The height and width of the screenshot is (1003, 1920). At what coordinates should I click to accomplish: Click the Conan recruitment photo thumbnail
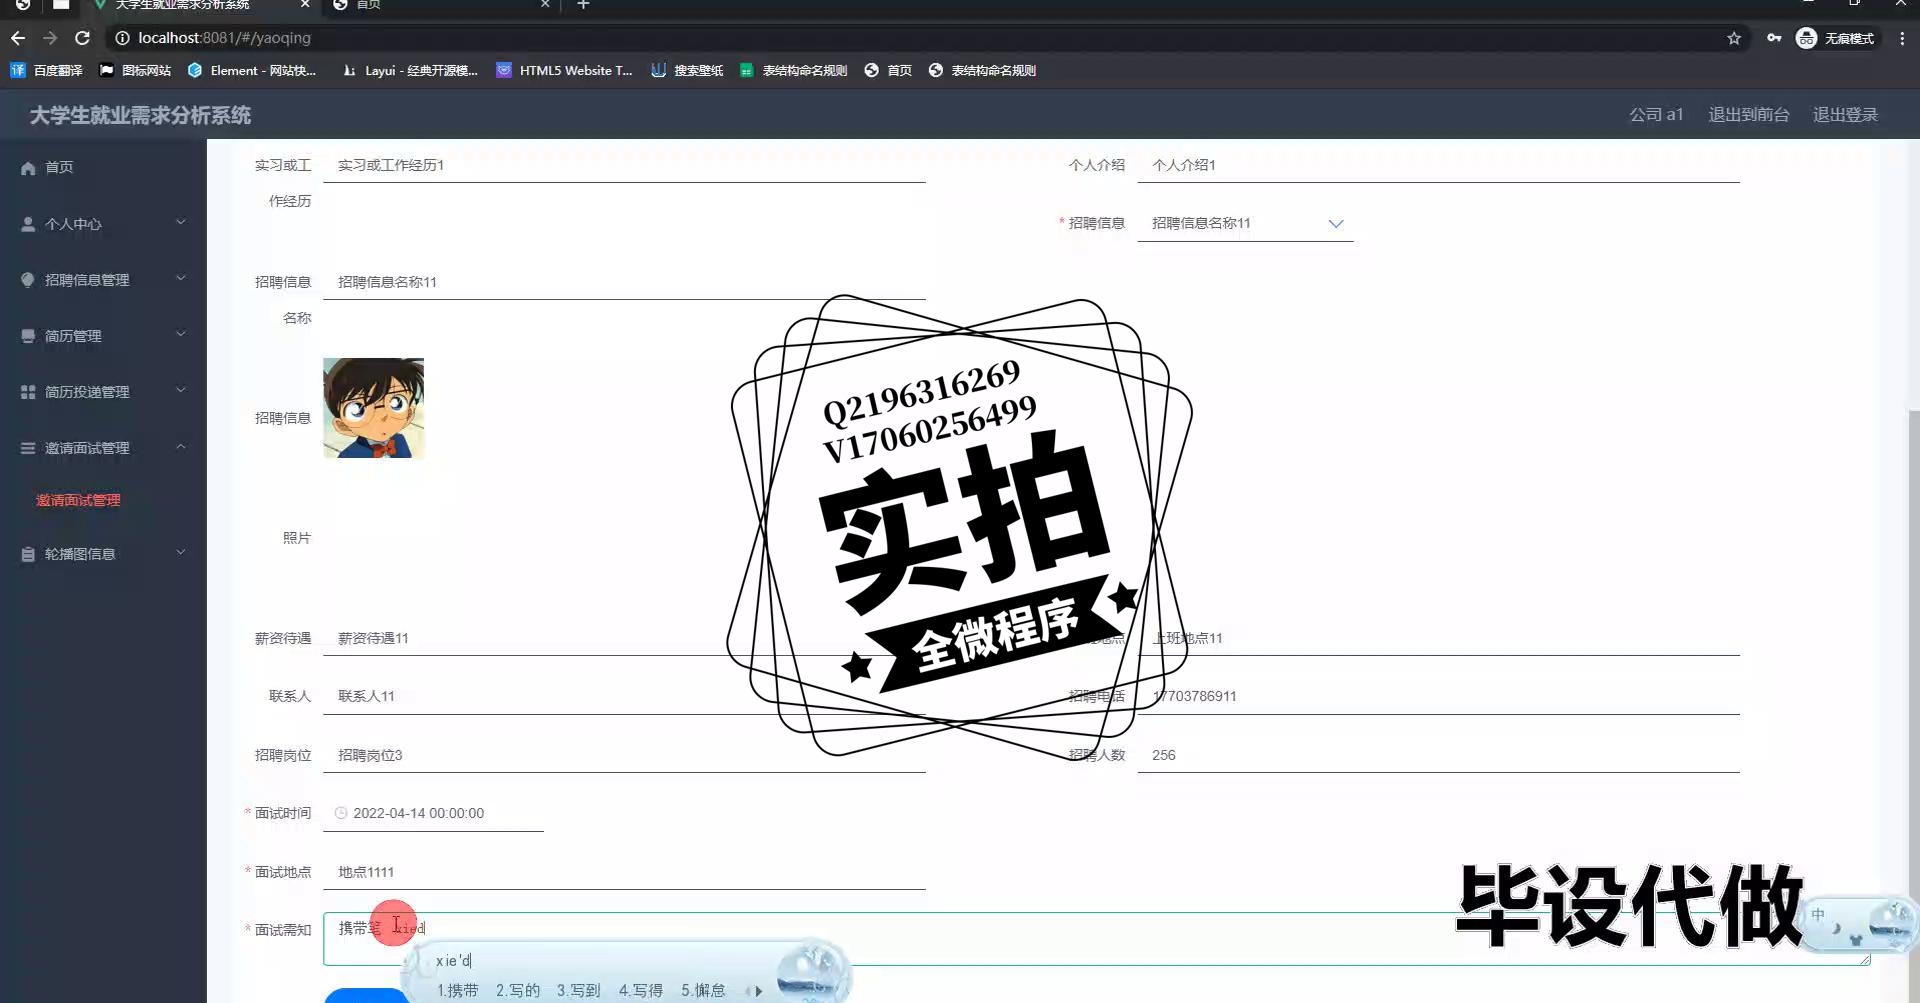click(x=373, y=408)
